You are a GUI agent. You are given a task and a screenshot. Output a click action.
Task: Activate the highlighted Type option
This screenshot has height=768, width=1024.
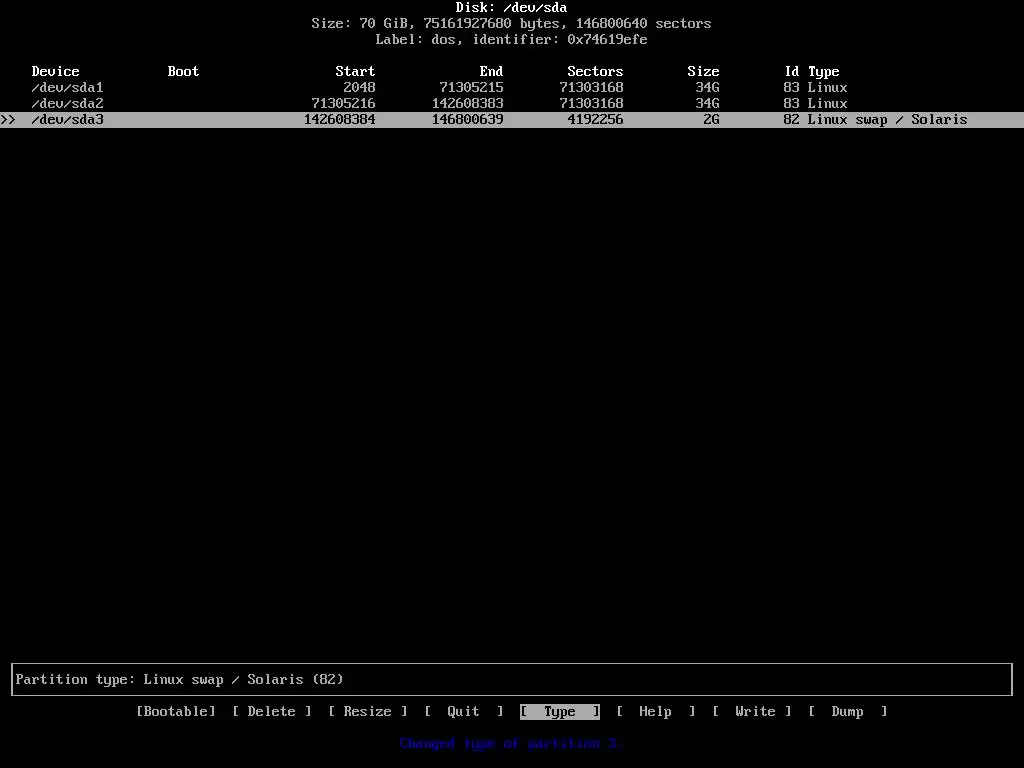(560, 711)
